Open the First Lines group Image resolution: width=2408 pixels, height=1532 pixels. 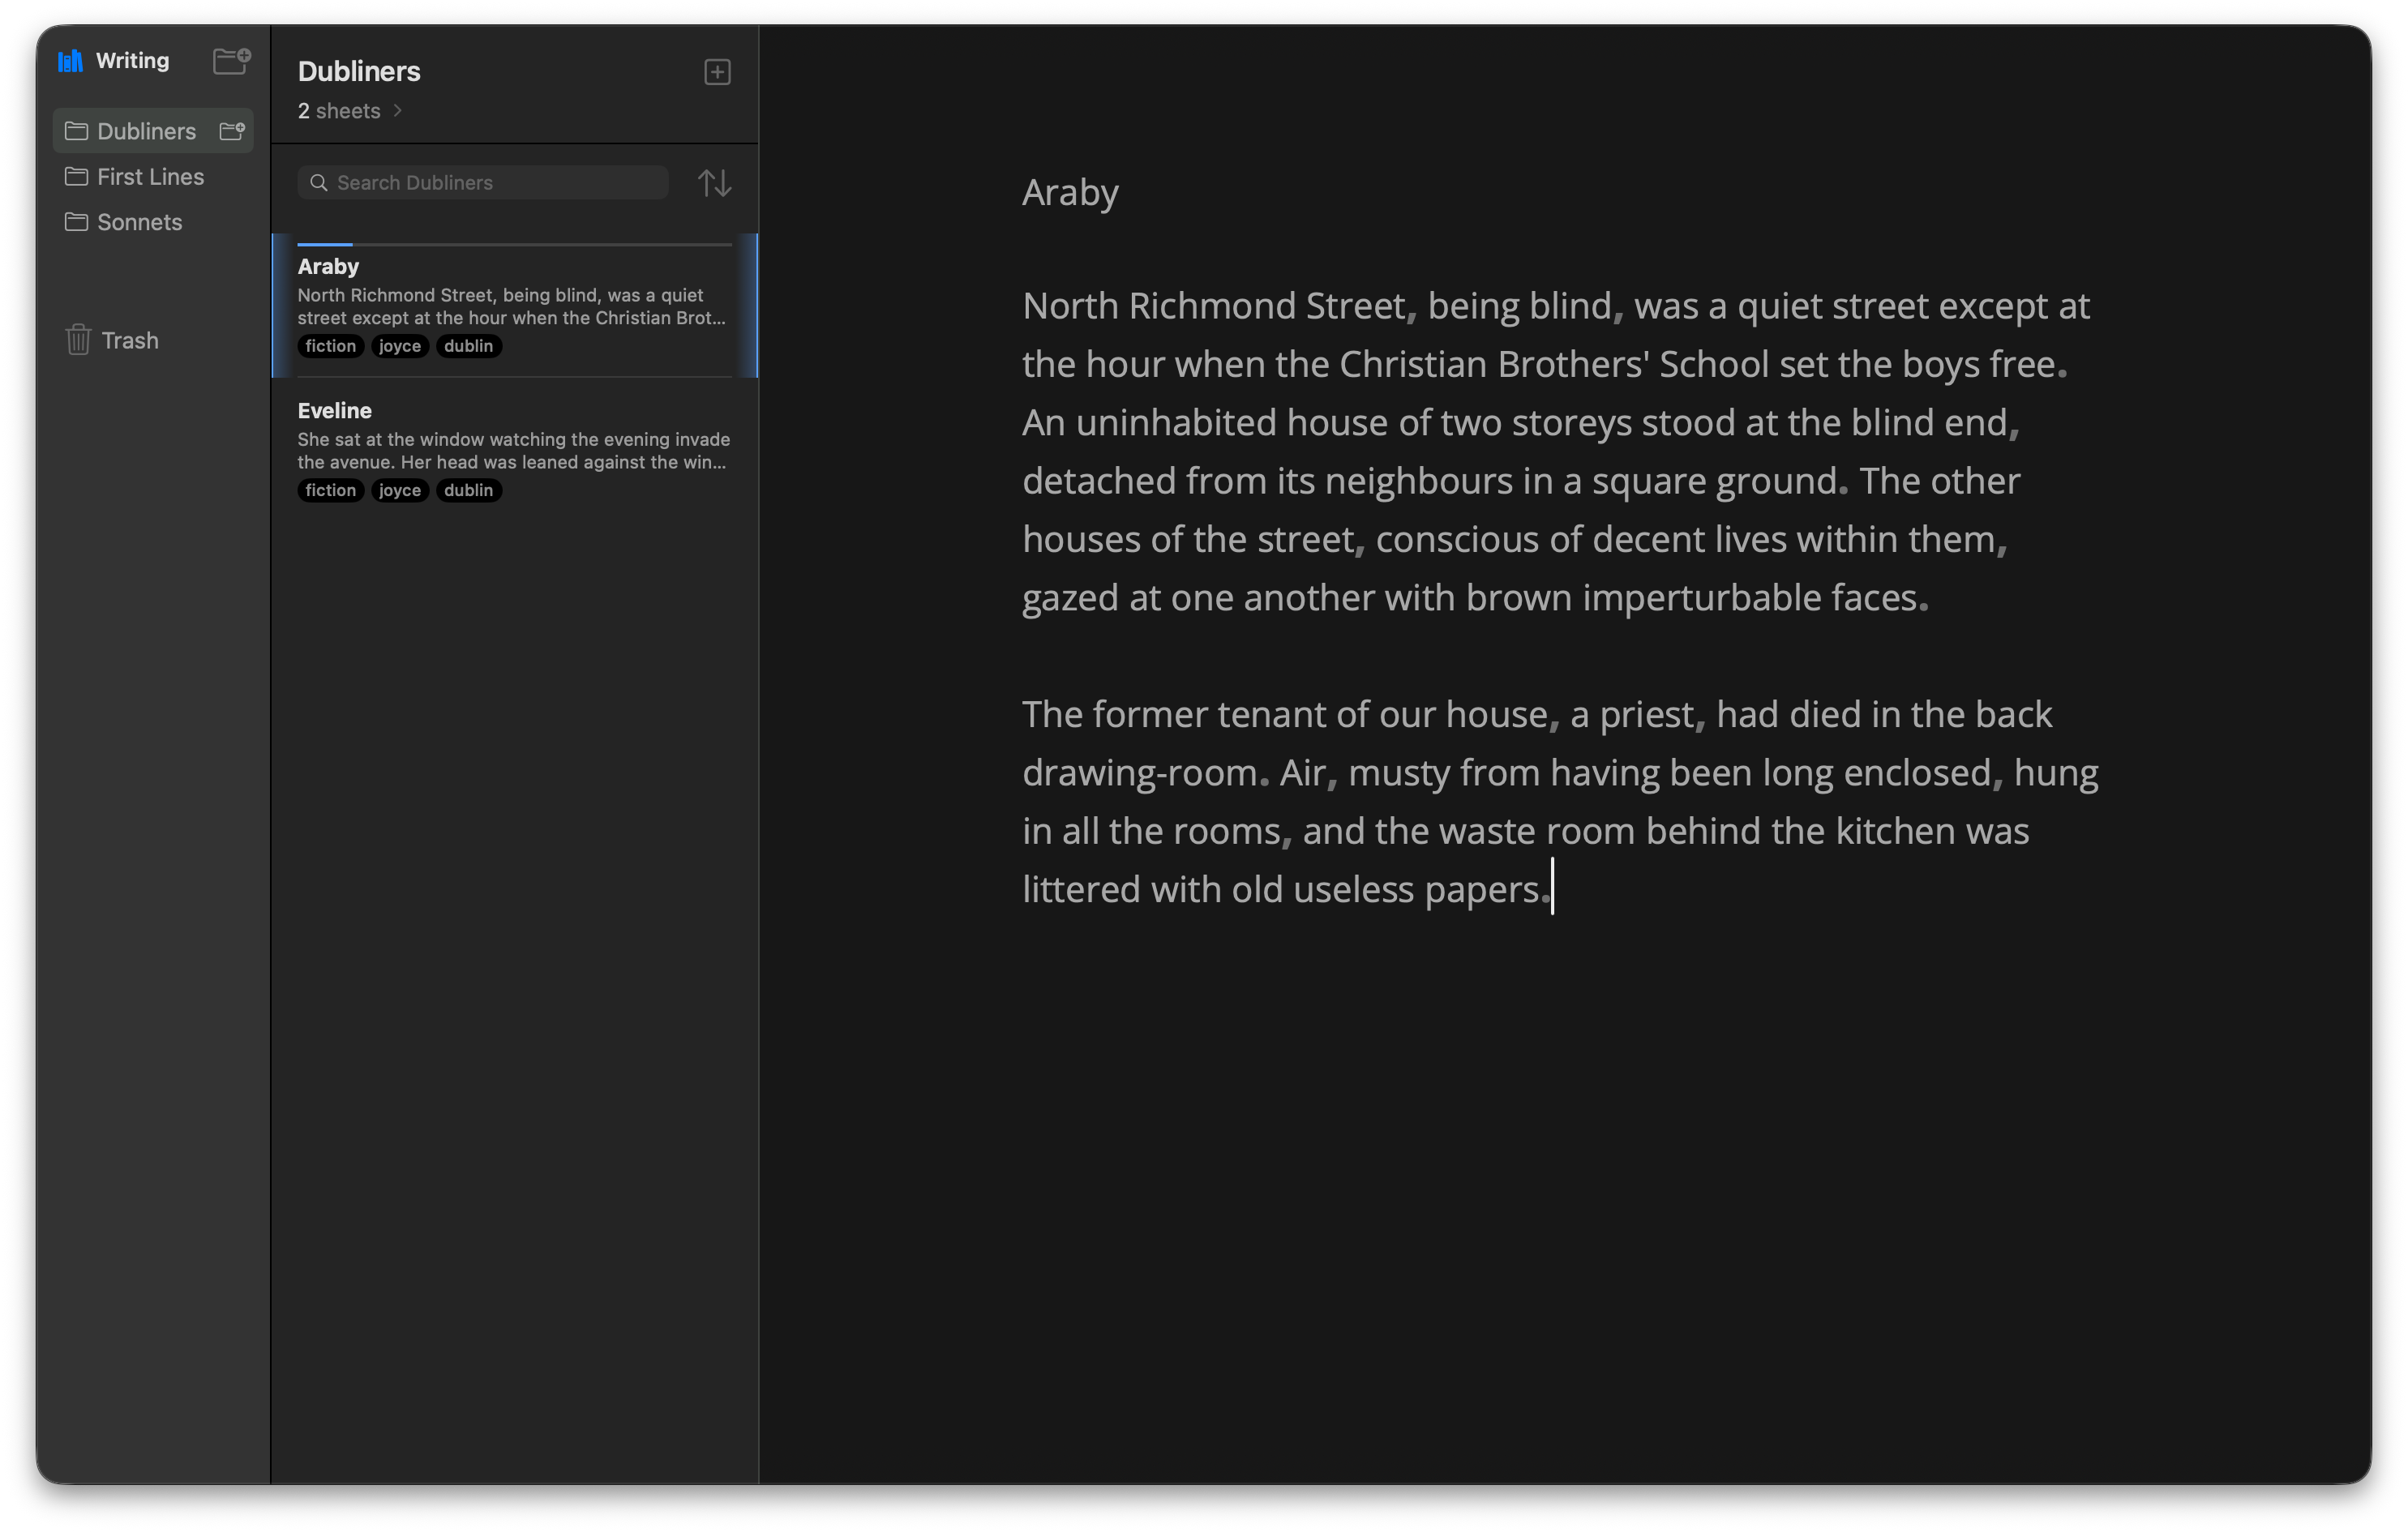tap(153, 177)
